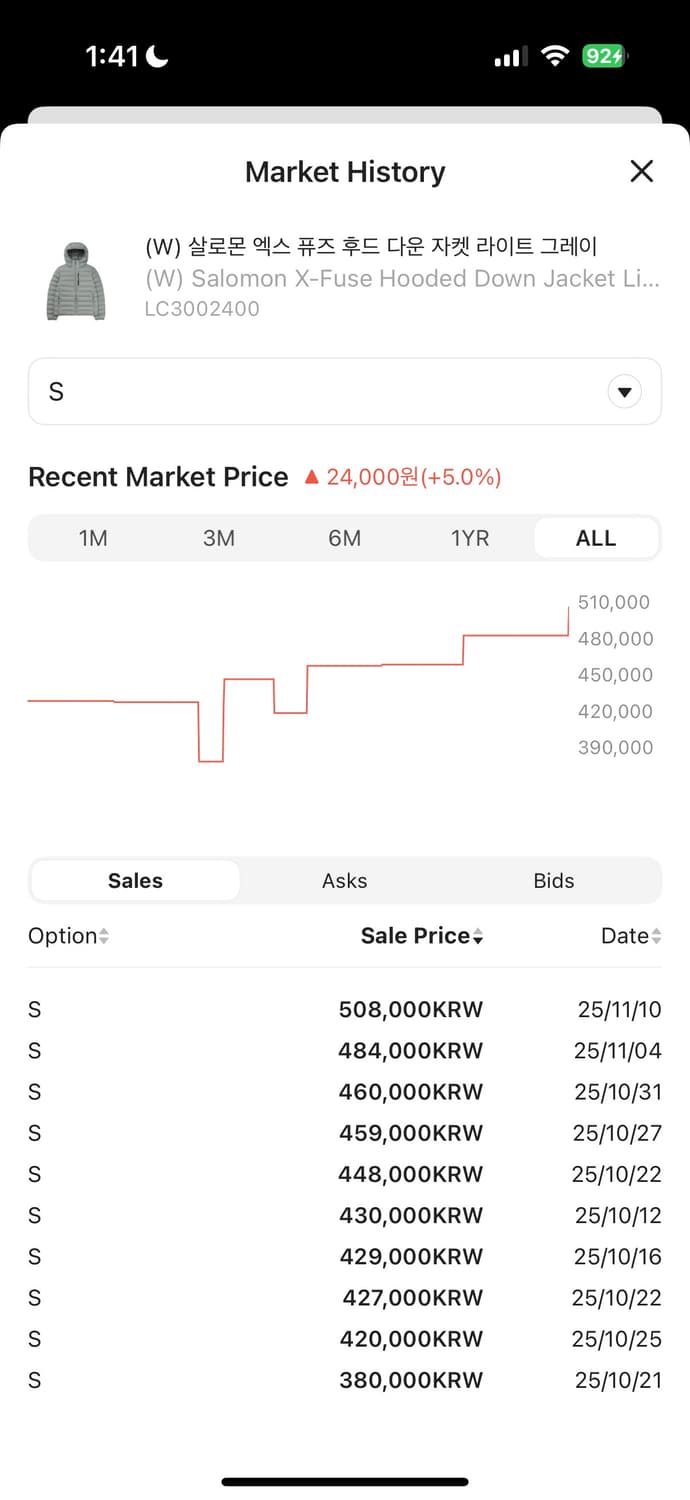Tap the jacket product thumbnail
This screenshot has width=690, height=1500.
(76, 281)
